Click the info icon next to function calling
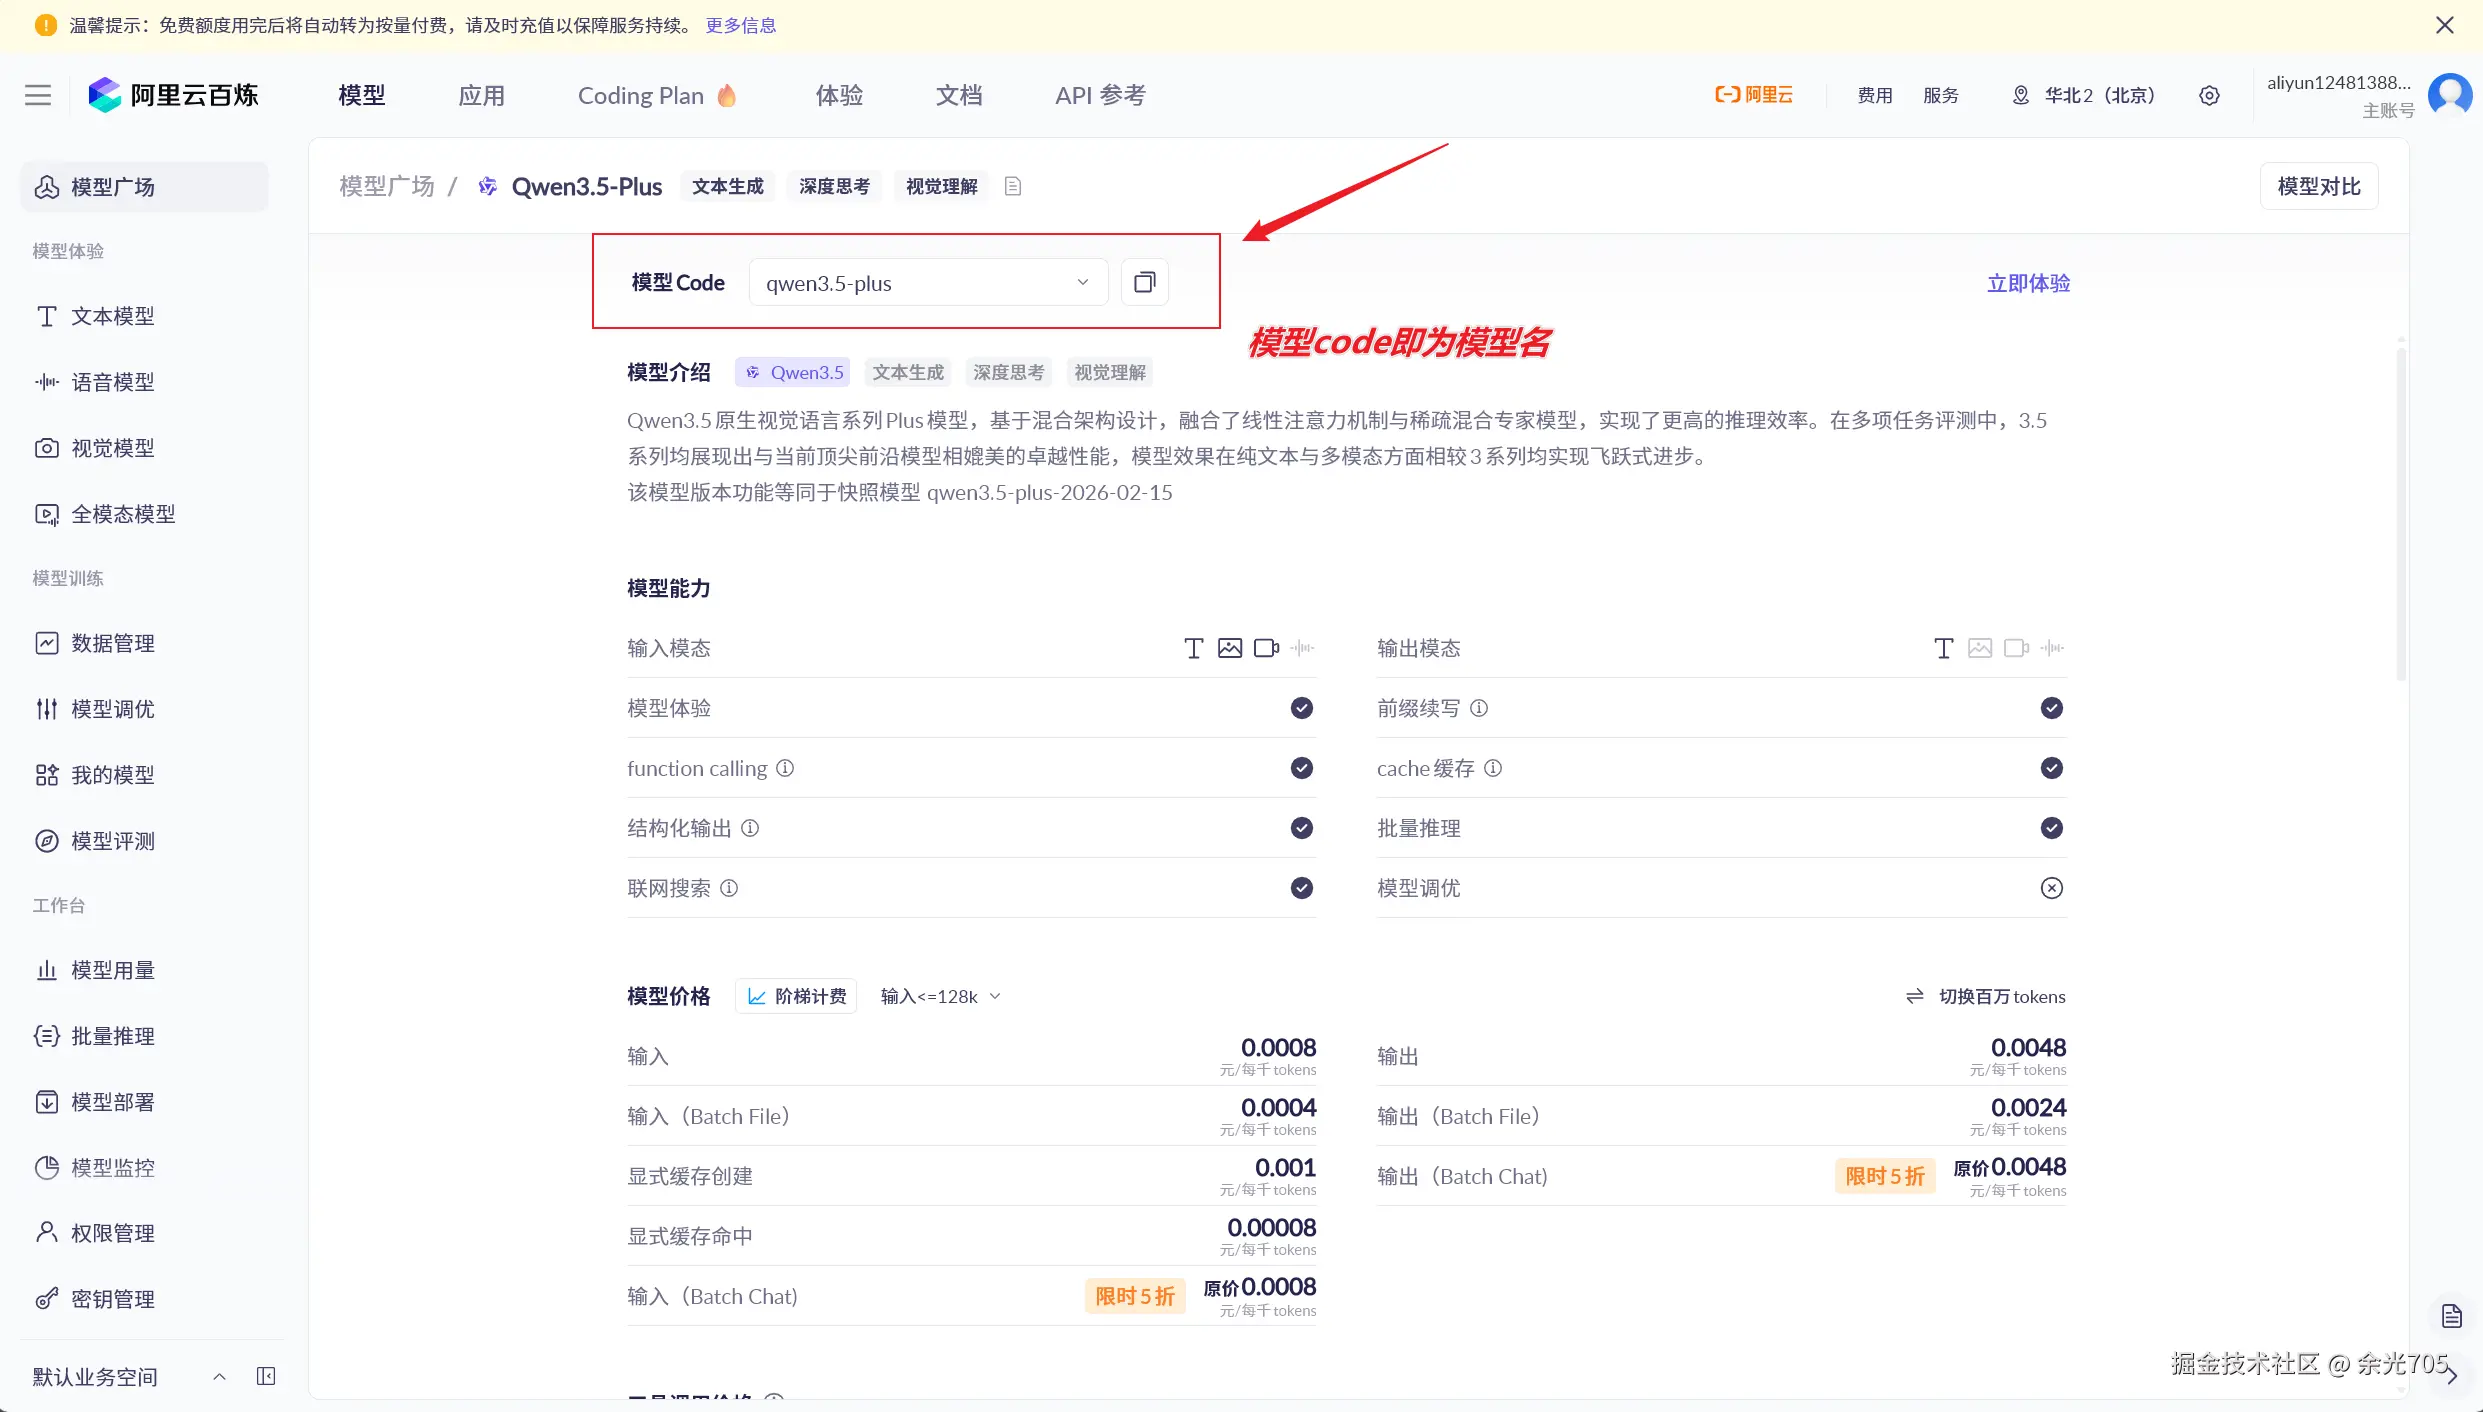This screenshot has height=1412, width=2483. [785, 768]
